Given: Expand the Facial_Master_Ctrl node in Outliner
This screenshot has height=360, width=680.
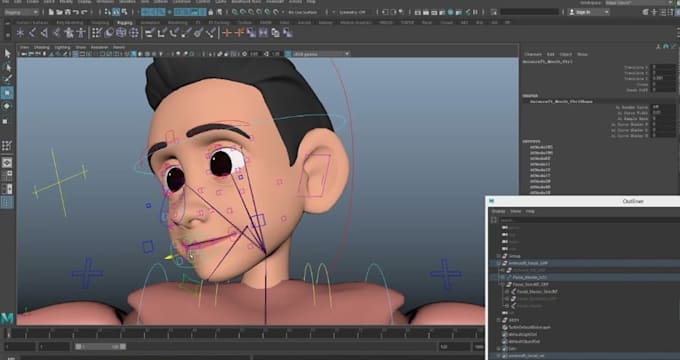Looking at the screenshot, I should pyautogui.click(x=503, y=277).
